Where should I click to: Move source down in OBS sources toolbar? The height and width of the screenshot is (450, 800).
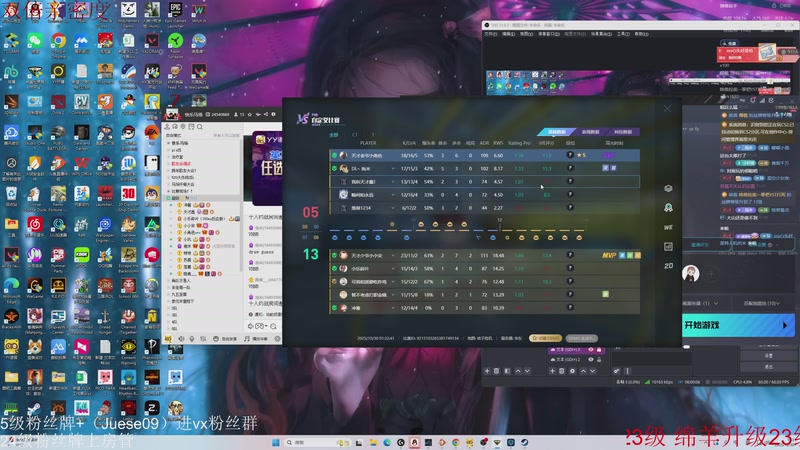[x=592, y=371]
